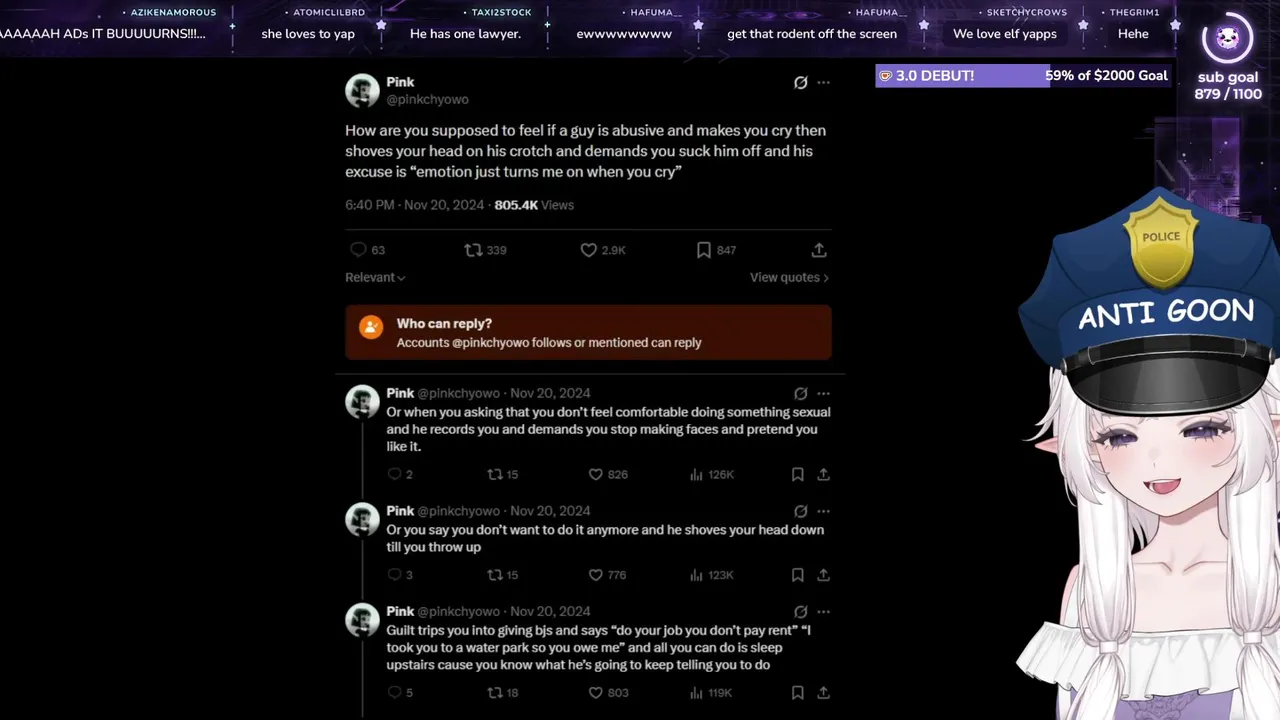Open Pink's profile avatar on the main tweet
Image resolution: width=1280 pixels, height=720 pixels.
[x=362, y=91]
